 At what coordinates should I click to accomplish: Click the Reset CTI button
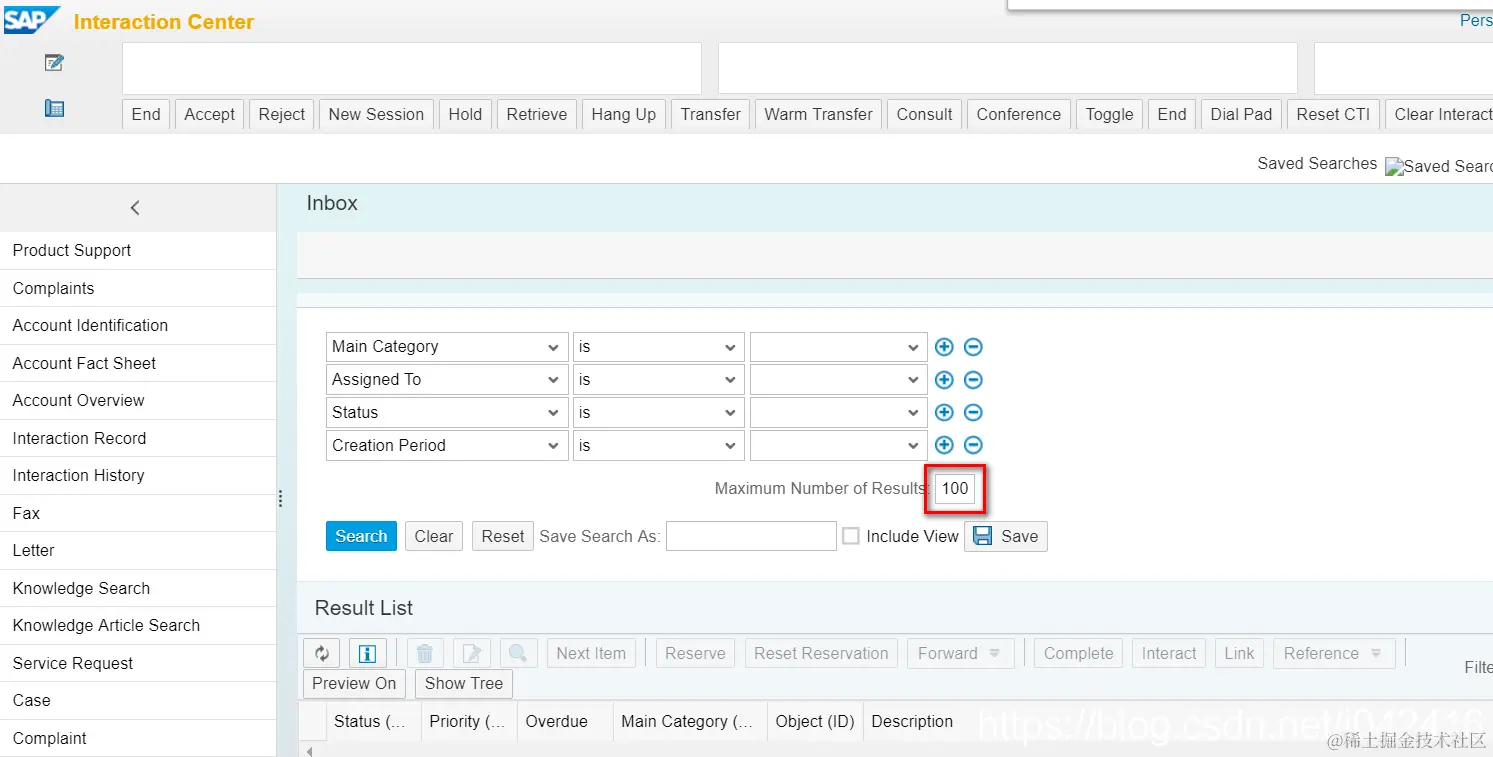pyautogui.click(x=1333, y=114)
